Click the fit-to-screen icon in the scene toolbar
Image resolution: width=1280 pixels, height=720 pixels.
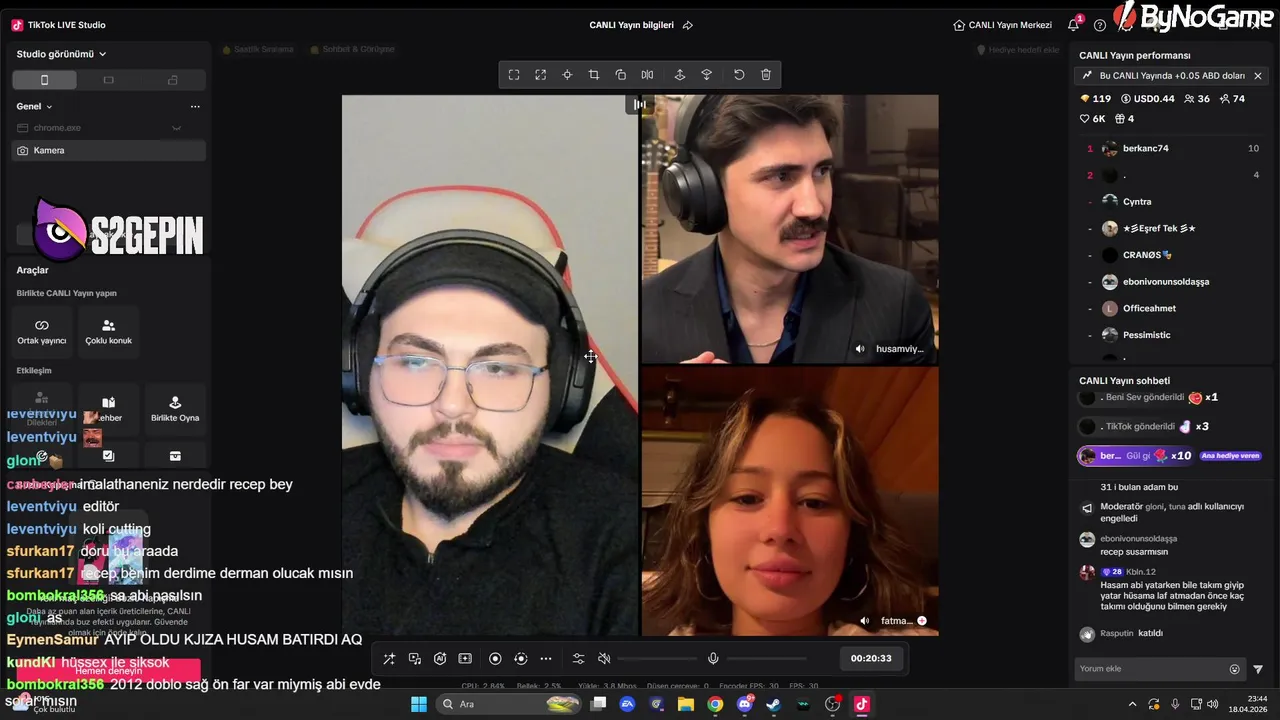514,75
